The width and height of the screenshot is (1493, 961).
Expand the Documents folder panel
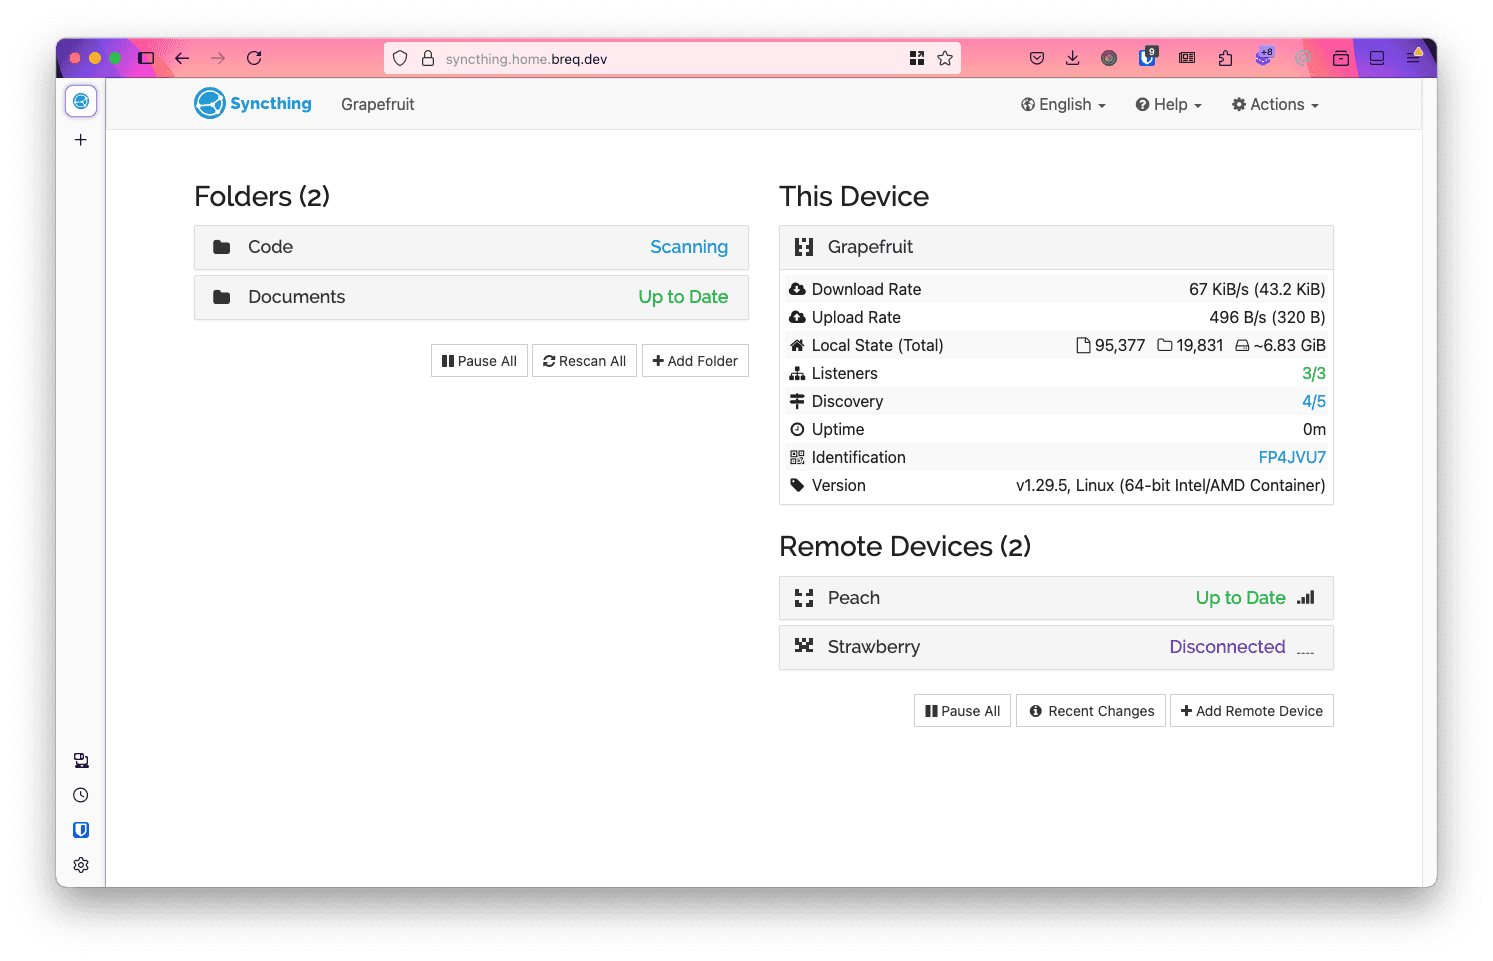tap(471, 297)
